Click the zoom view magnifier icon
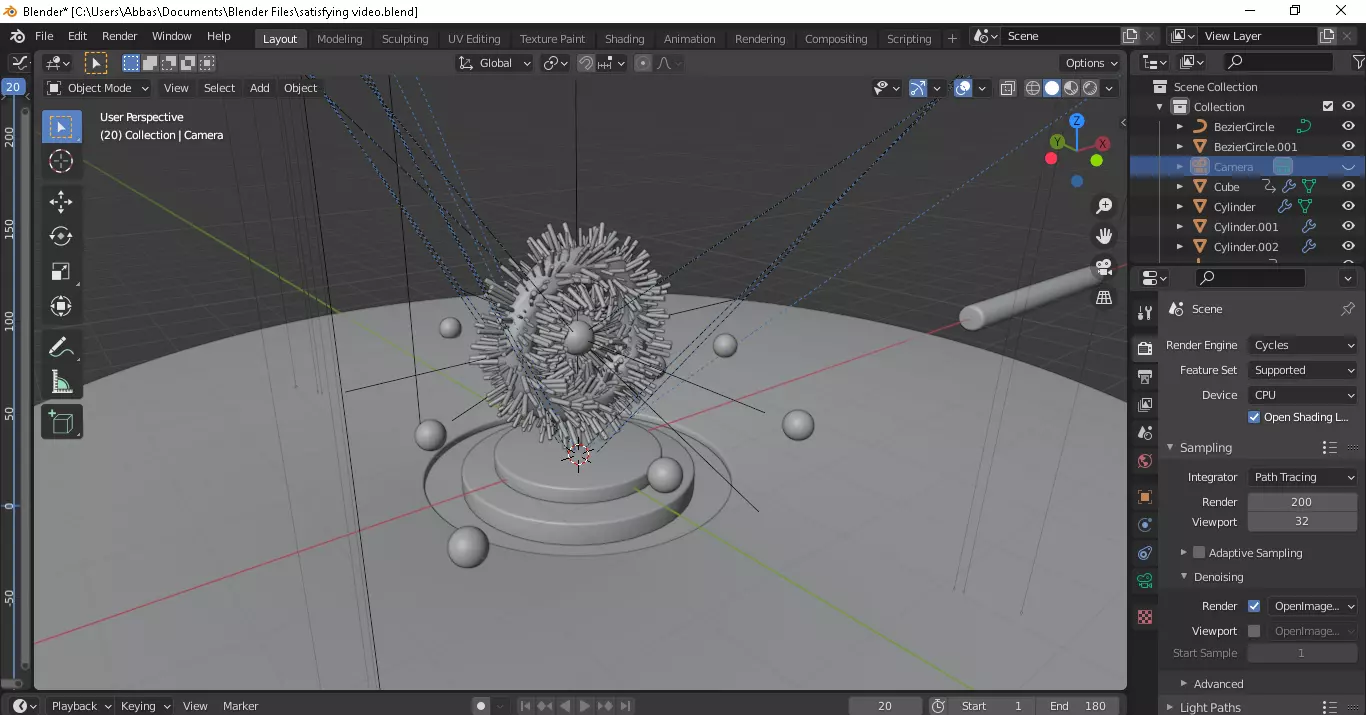 click(1104, 206)
